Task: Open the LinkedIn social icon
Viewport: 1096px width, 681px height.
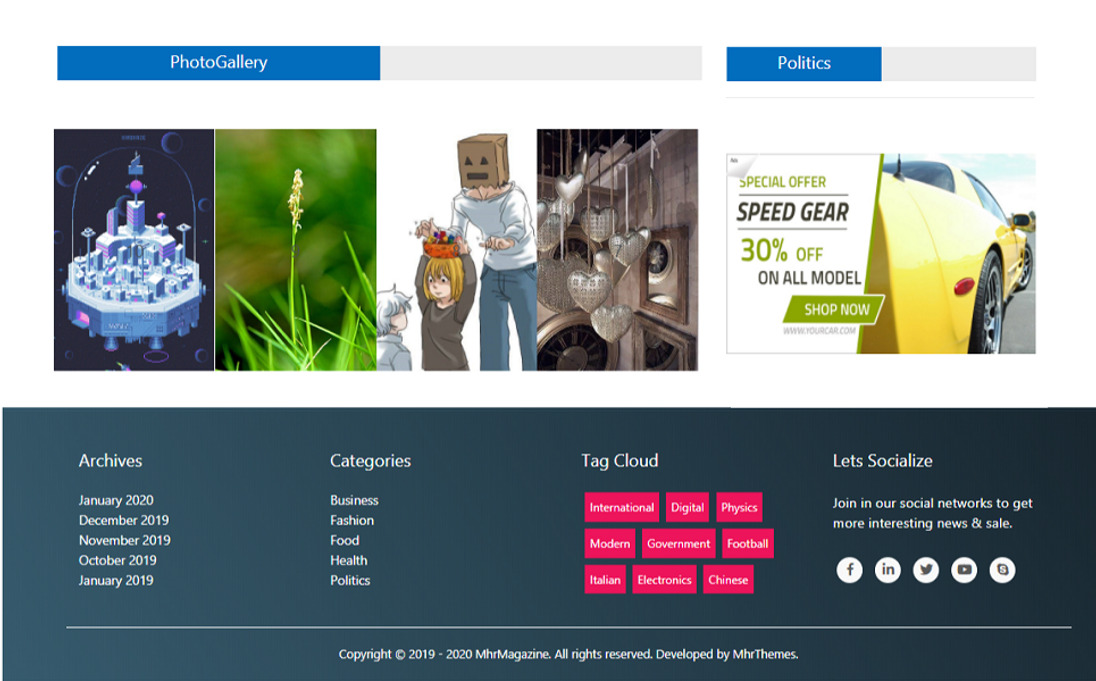Action: [x=888, y=570]
